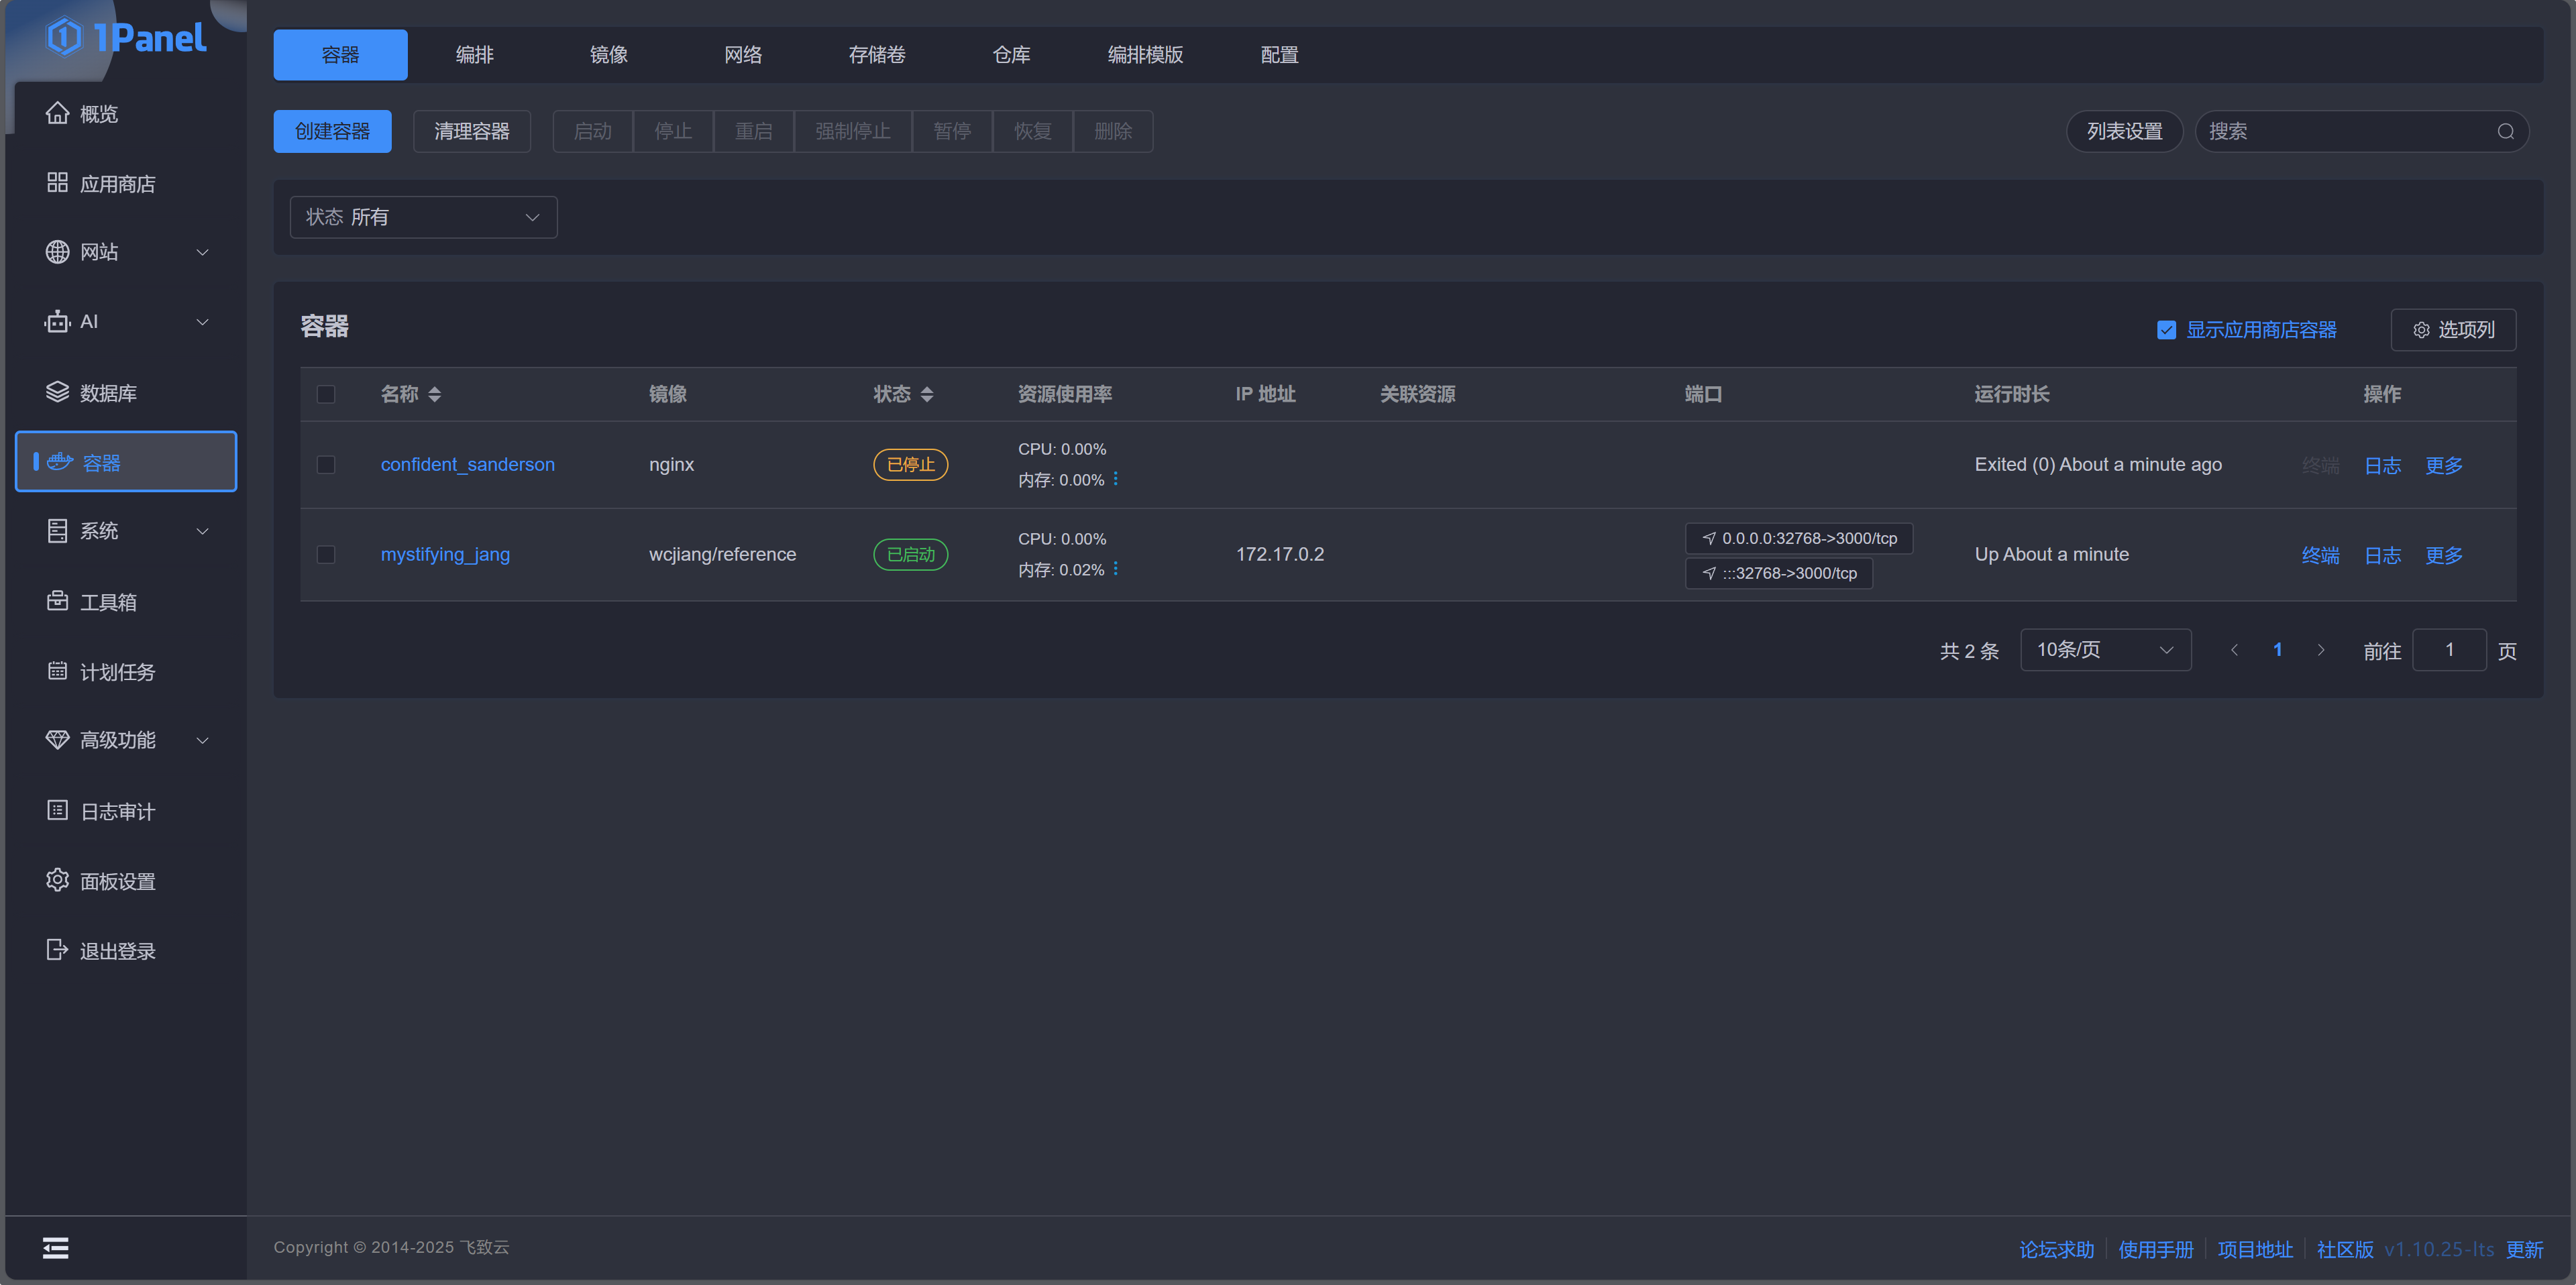2576x1285 pixels.
Task: Open the 状态 所有 filter dropdown
Action: pos(423,217)
